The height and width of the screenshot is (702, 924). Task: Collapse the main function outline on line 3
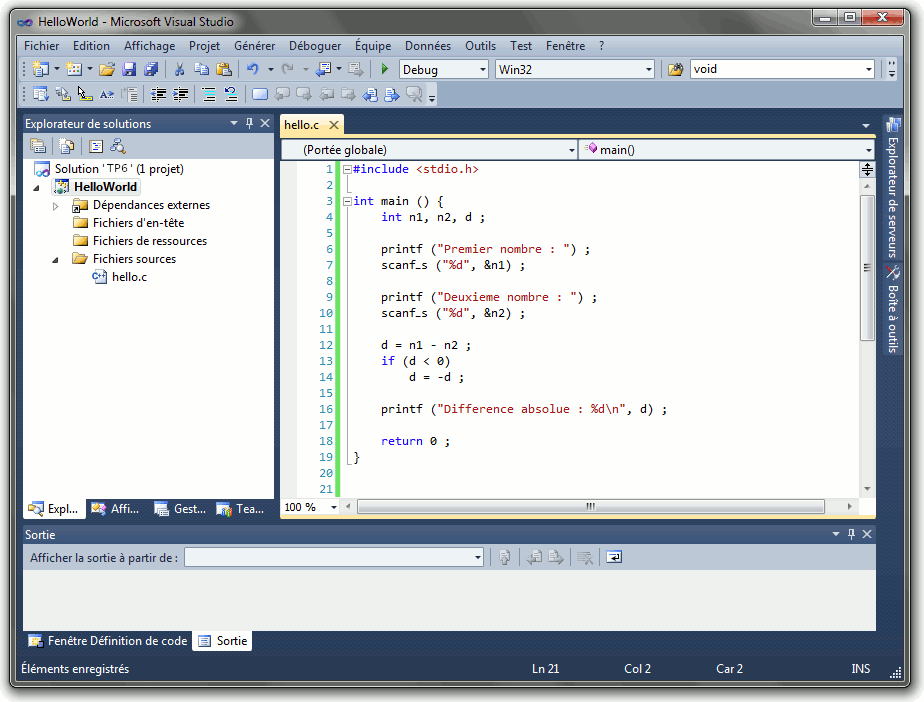(x=347, y=201)
